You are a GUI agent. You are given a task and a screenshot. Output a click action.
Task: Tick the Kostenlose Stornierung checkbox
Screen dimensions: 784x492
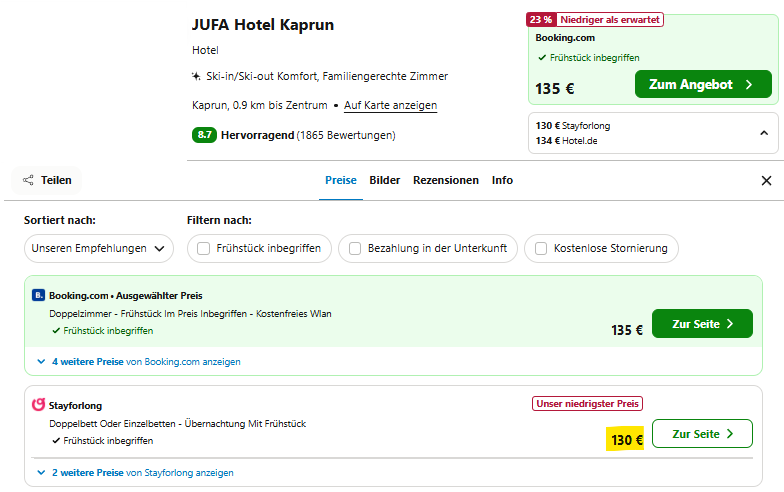tap(541, 248)
